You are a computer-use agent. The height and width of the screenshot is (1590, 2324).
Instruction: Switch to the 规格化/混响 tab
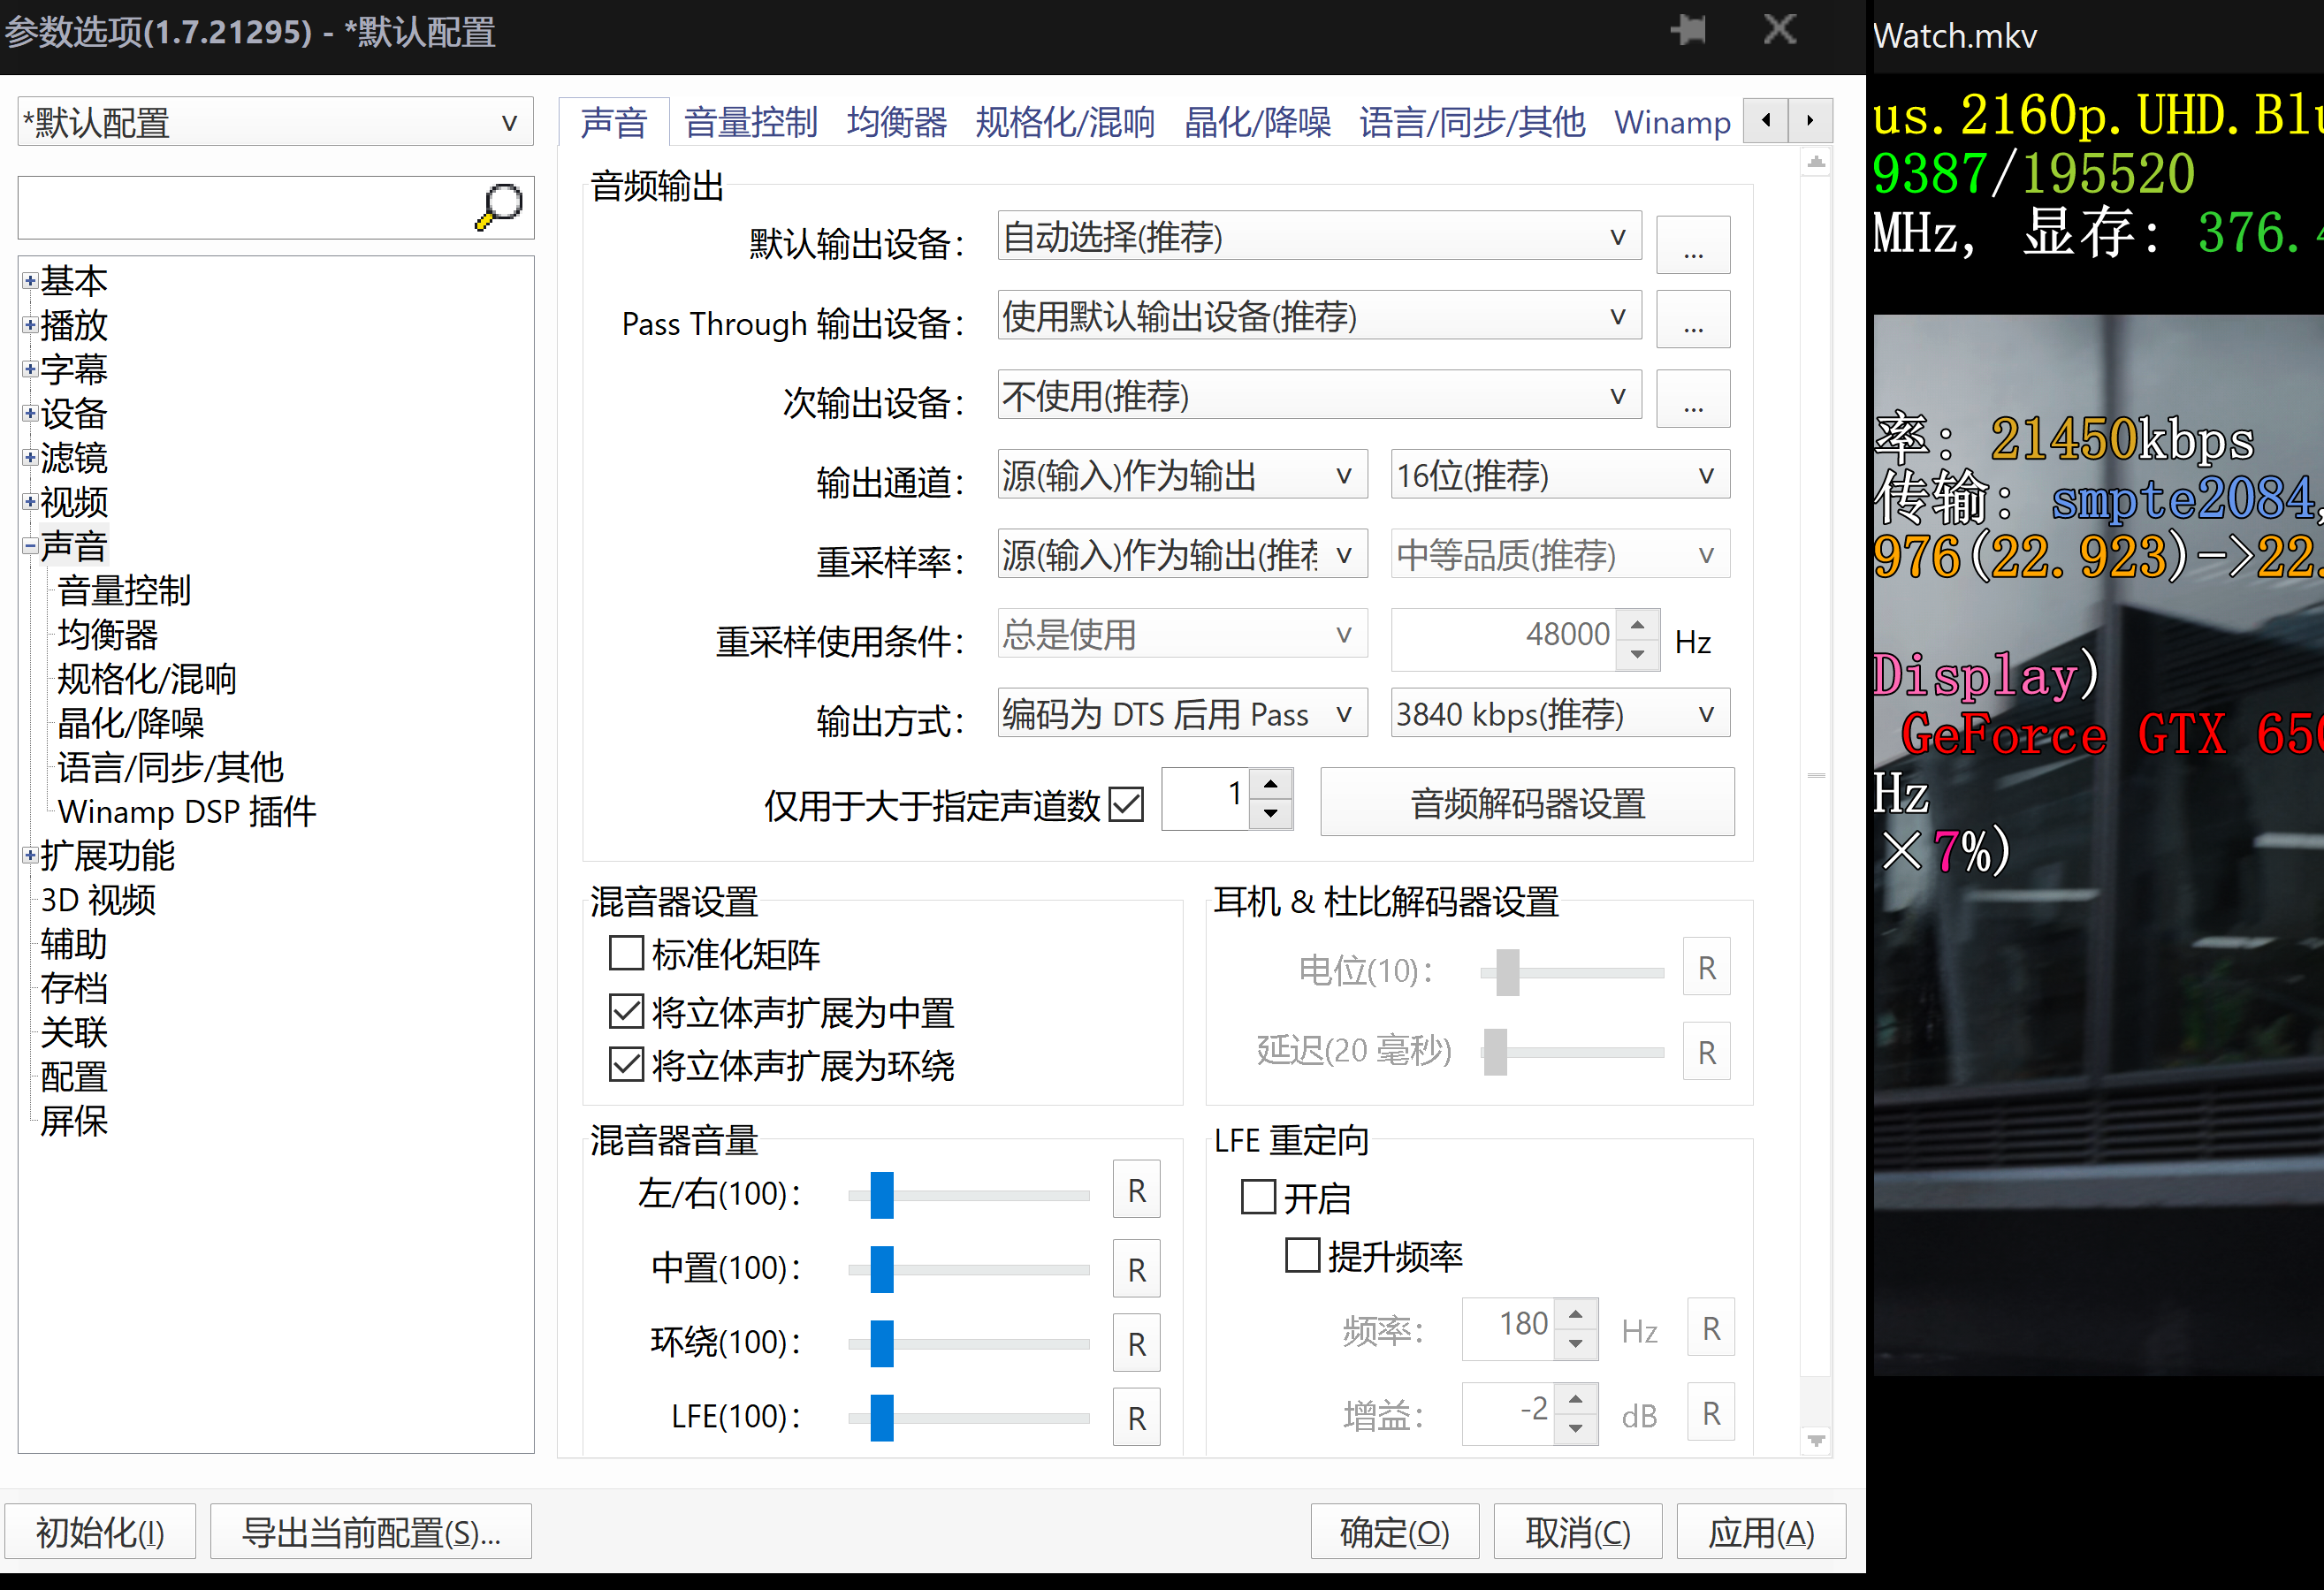[1064, 122]
